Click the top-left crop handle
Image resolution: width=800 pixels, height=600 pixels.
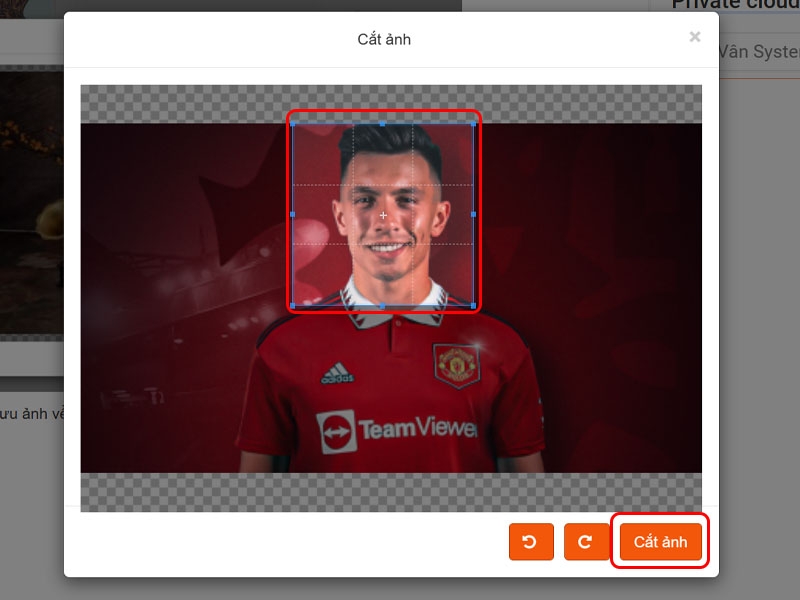coord(292,124)
